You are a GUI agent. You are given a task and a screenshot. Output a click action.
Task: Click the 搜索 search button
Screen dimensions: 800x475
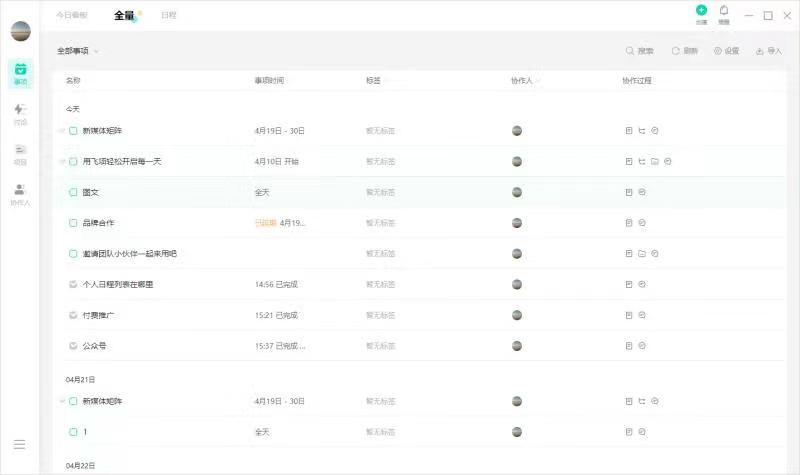click(x=639, y=51)
